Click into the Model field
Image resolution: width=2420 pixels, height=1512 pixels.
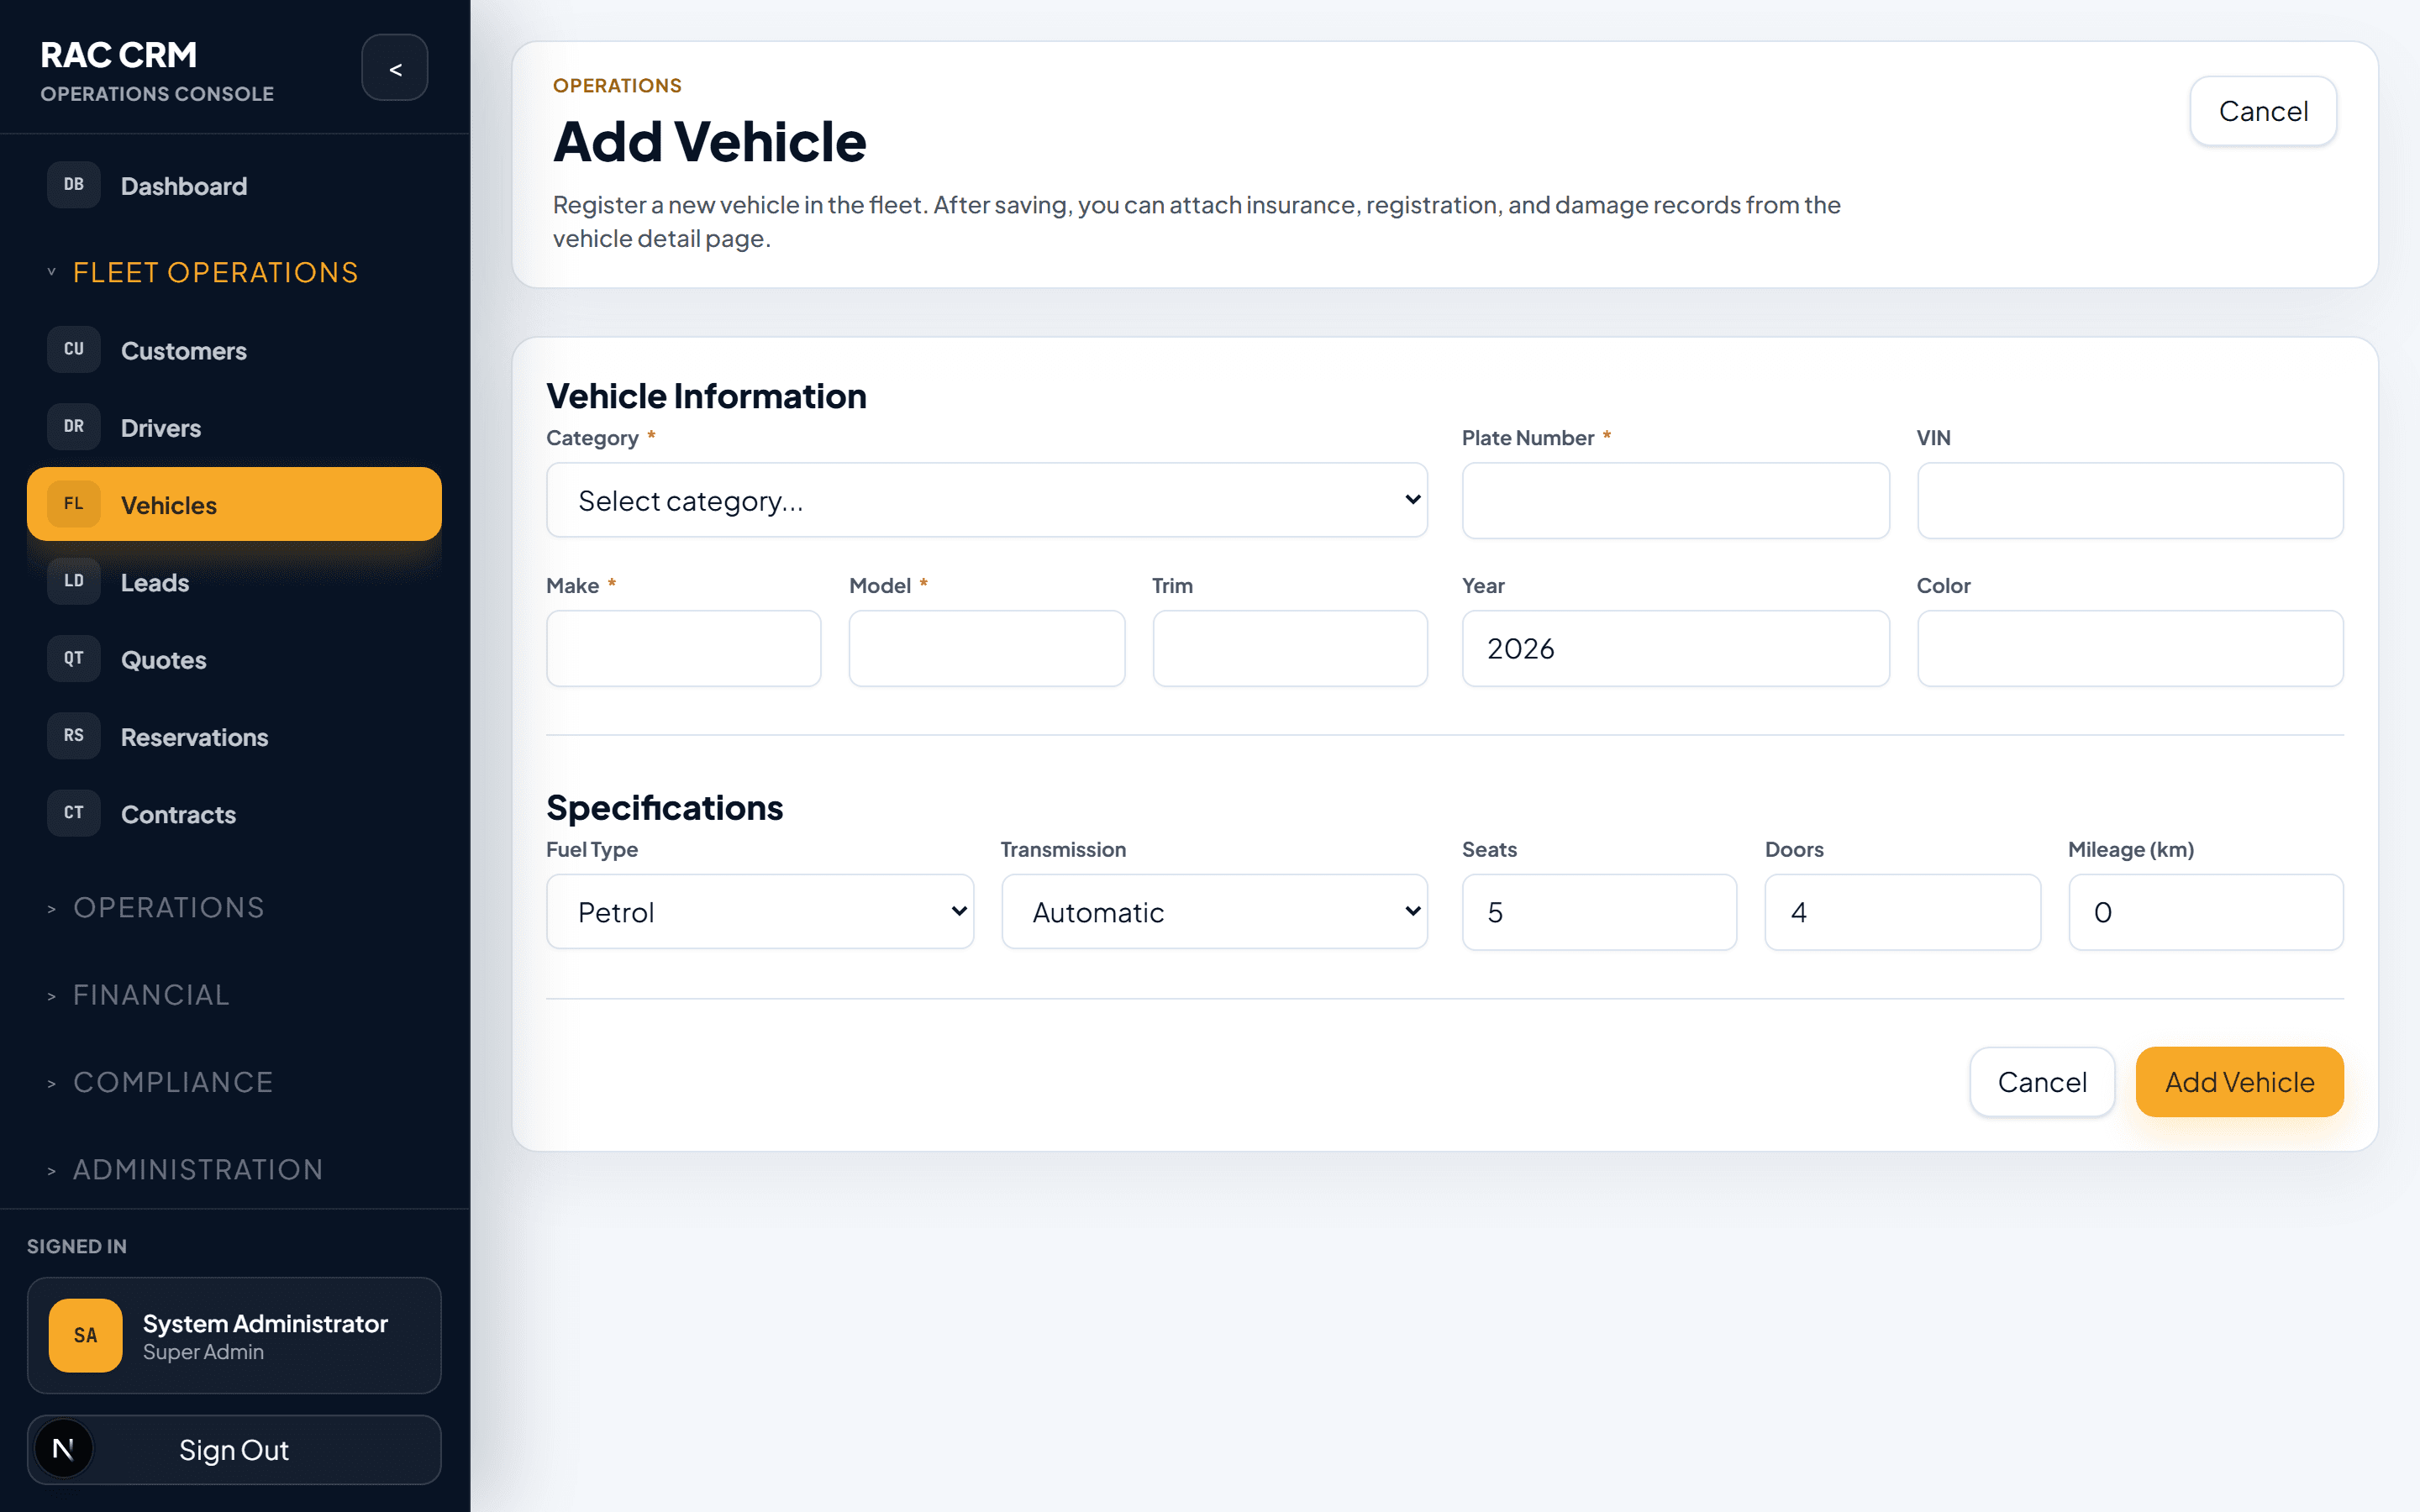click(x=987, y=648)
